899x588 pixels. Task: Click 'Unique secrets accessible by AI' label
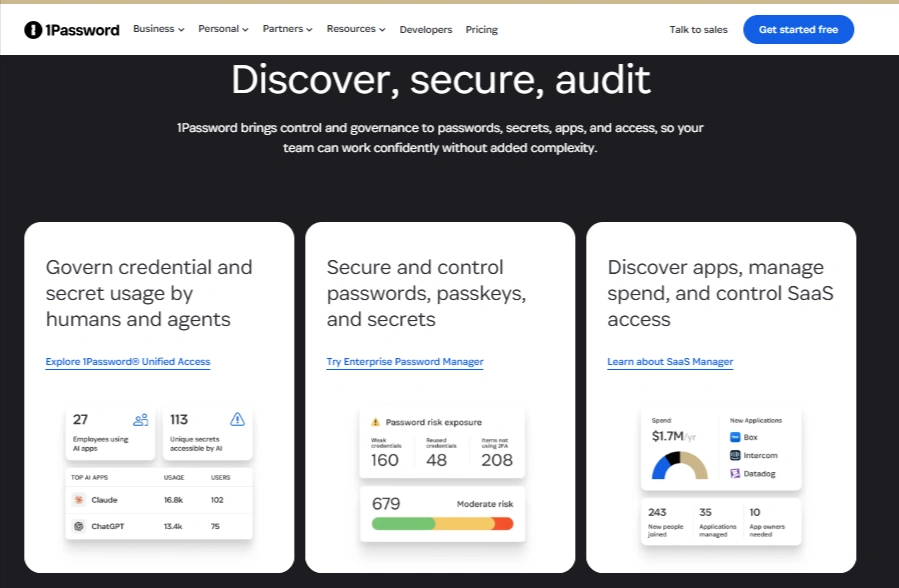(196, 444)
